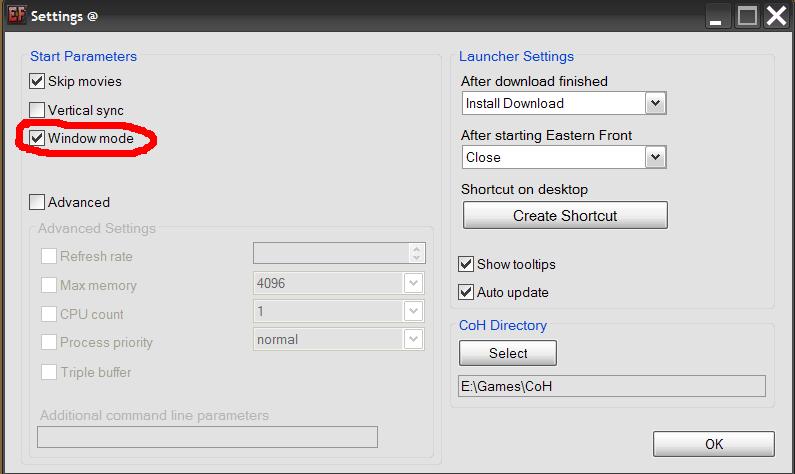Image resolution: width=795 pixels, height=474 pixels.
Task: Click the Additional command line parameters label
Action: coord(155,416)
